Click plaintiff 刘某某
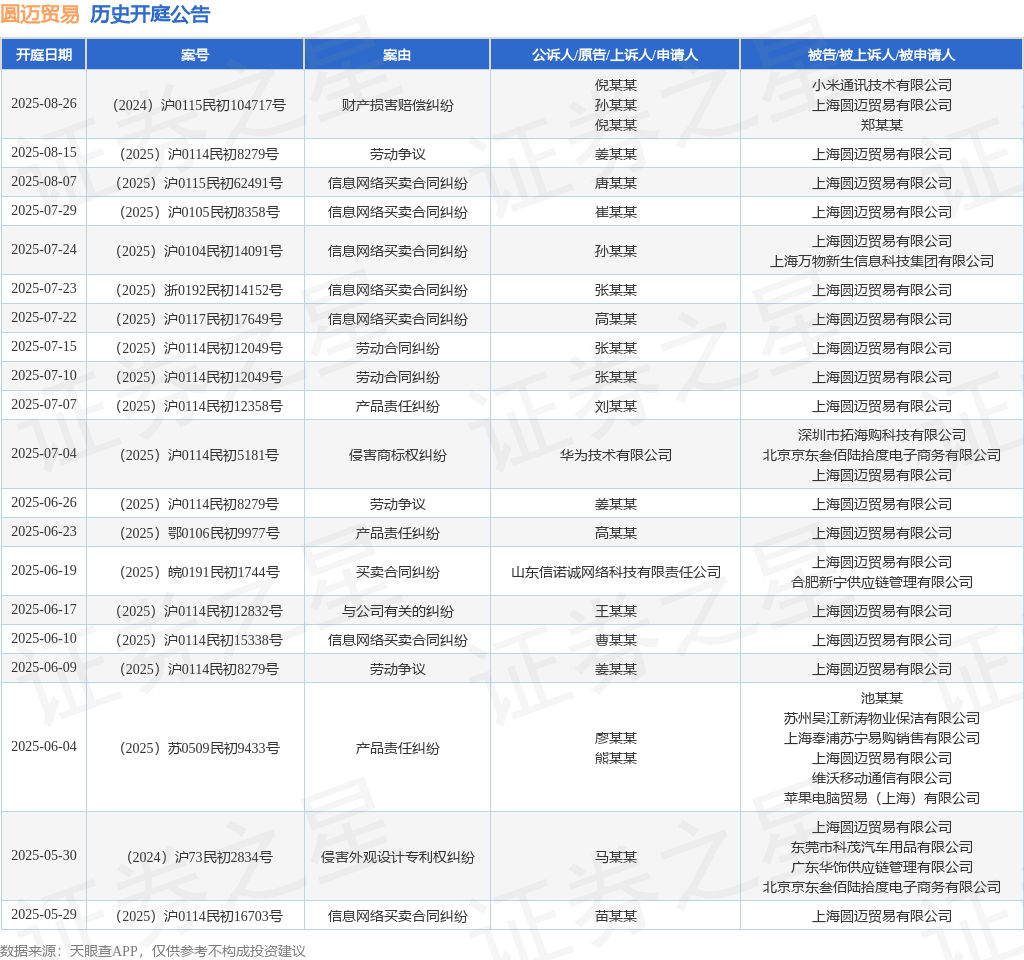The height and width of the screenshot is (960, 1024). coord(615,406)
